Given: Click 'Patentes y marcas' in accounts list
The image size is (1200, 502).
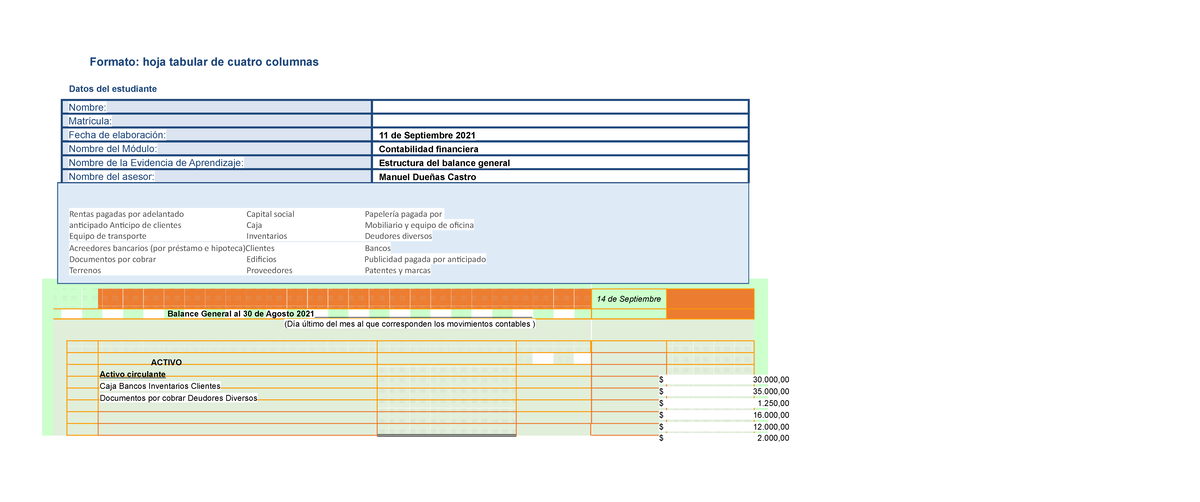Looking at the screenshot, I should pos(398,270).
